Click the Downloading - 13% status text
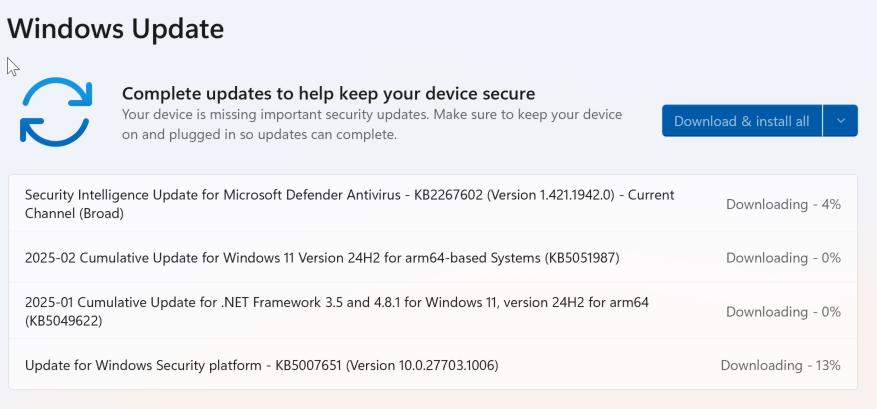The width and height of the screenshot is (877, 409). (780, 365)
